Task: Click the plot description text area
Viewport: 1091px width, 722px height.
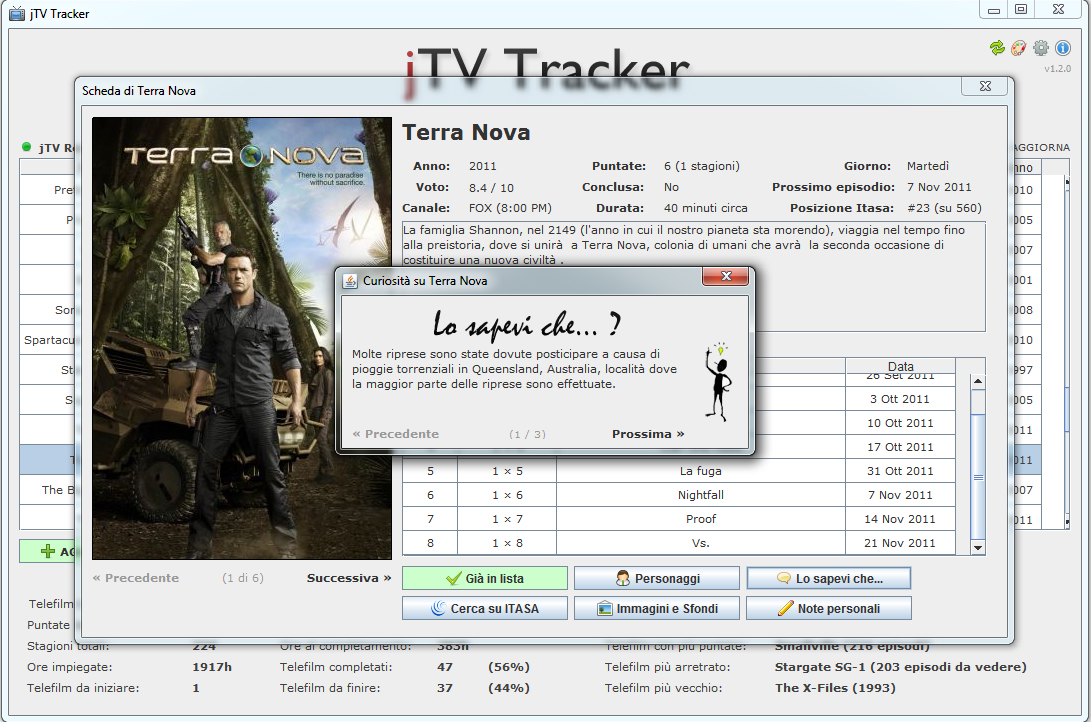Action: pyautogui.click(x=694, y=277)
